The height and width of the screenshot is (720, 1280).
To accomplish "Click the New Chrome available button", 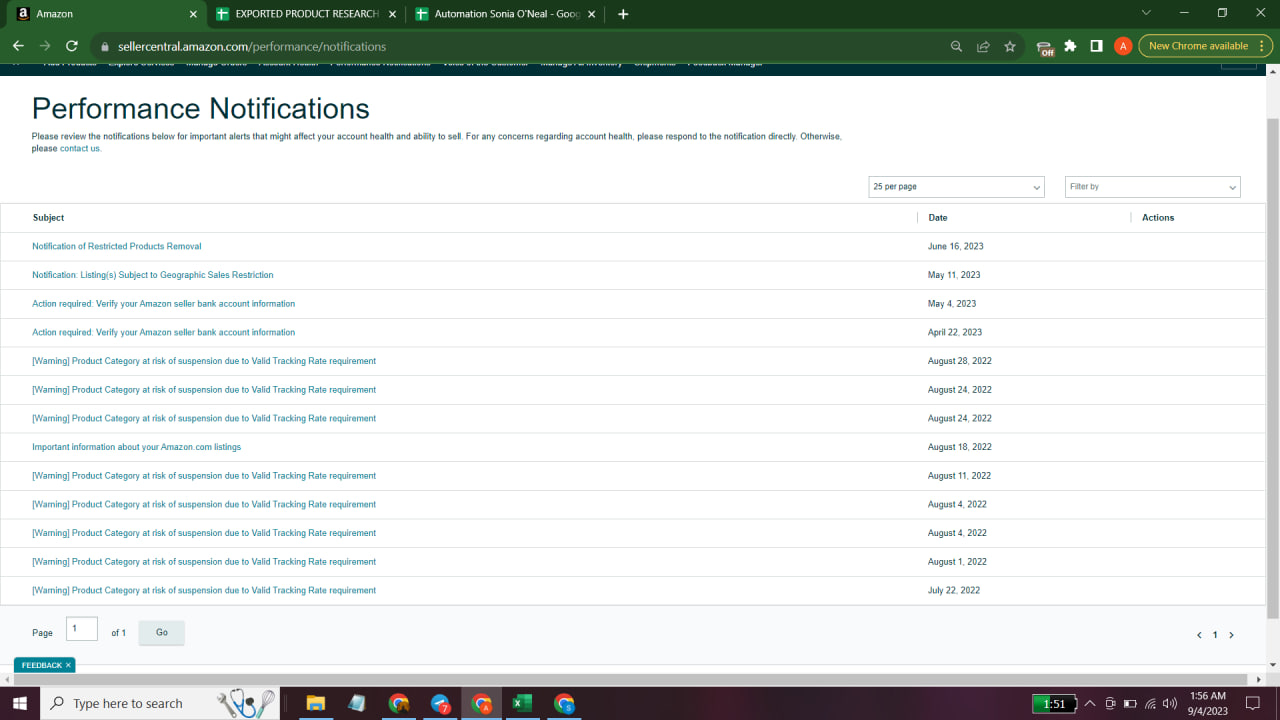I will point(1198,46).
